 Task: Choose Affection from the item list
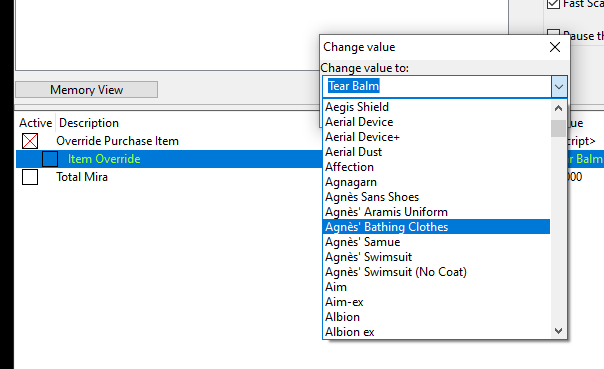436,167
